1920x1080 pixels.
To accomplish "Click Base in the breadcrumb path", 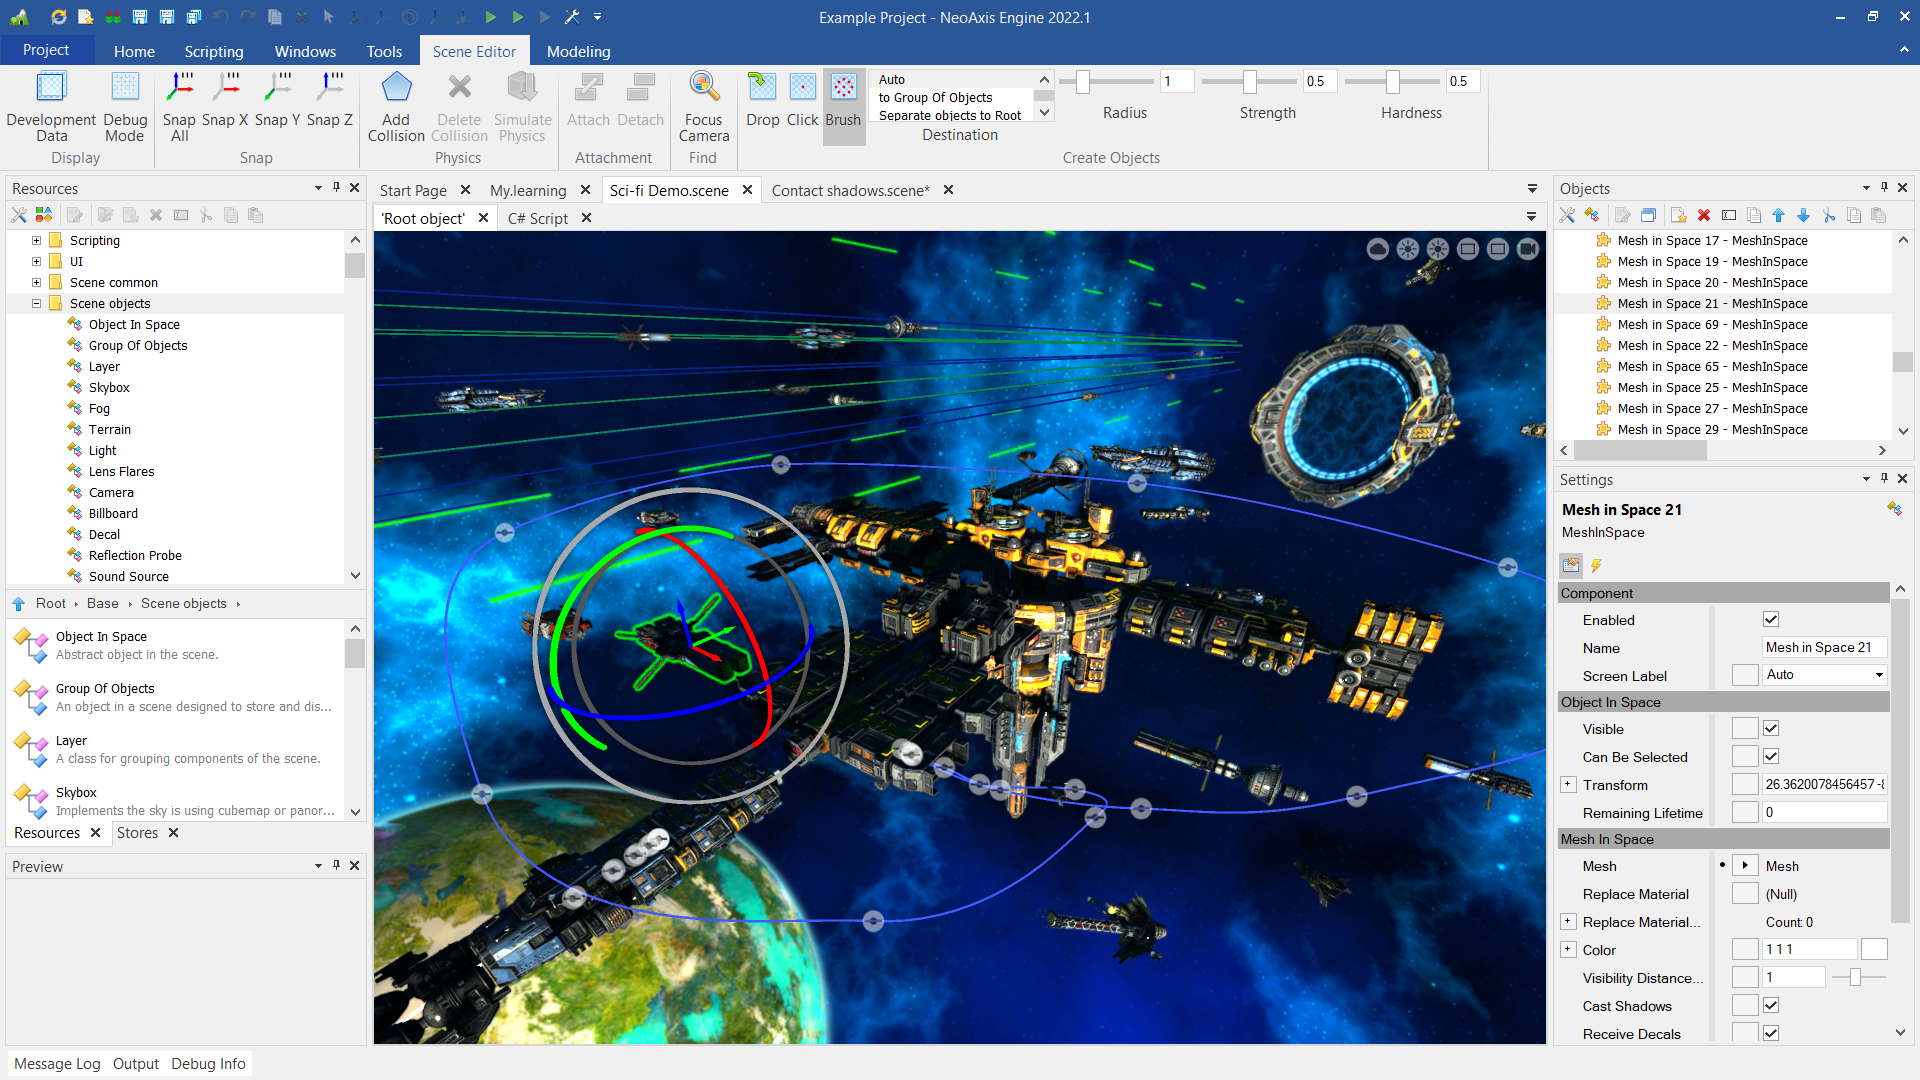I will tap(102, 603).
